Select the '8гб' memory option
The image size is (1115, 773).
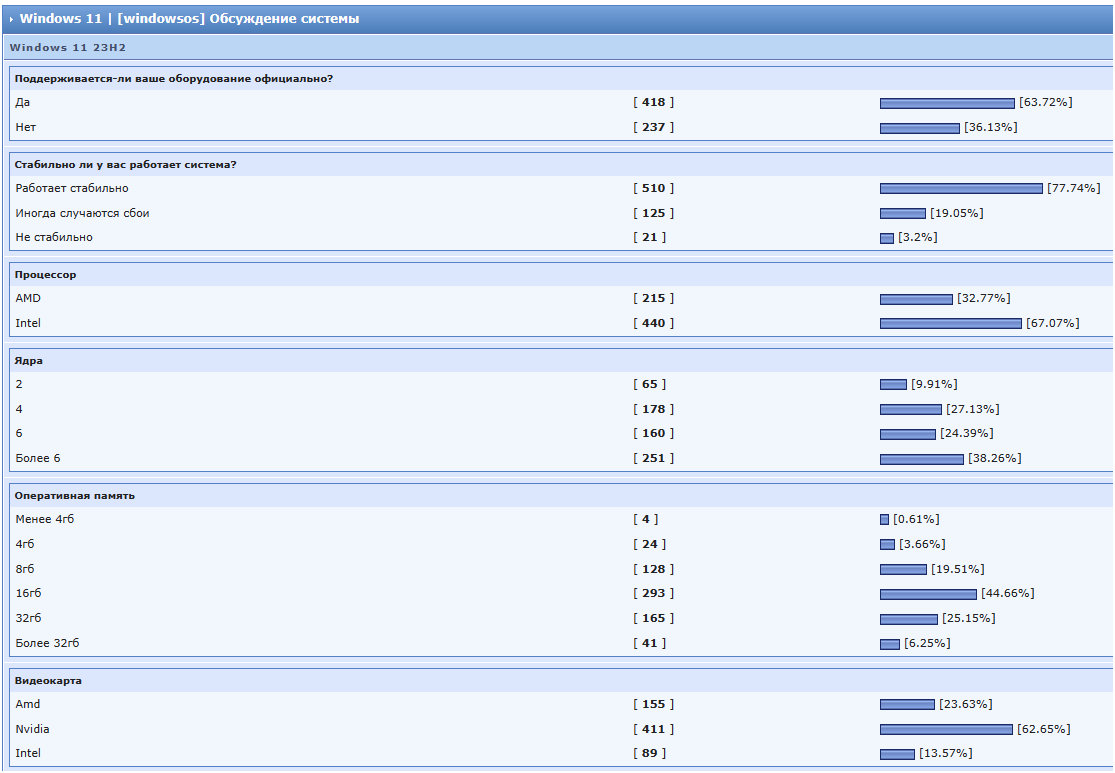coord(25,570)
